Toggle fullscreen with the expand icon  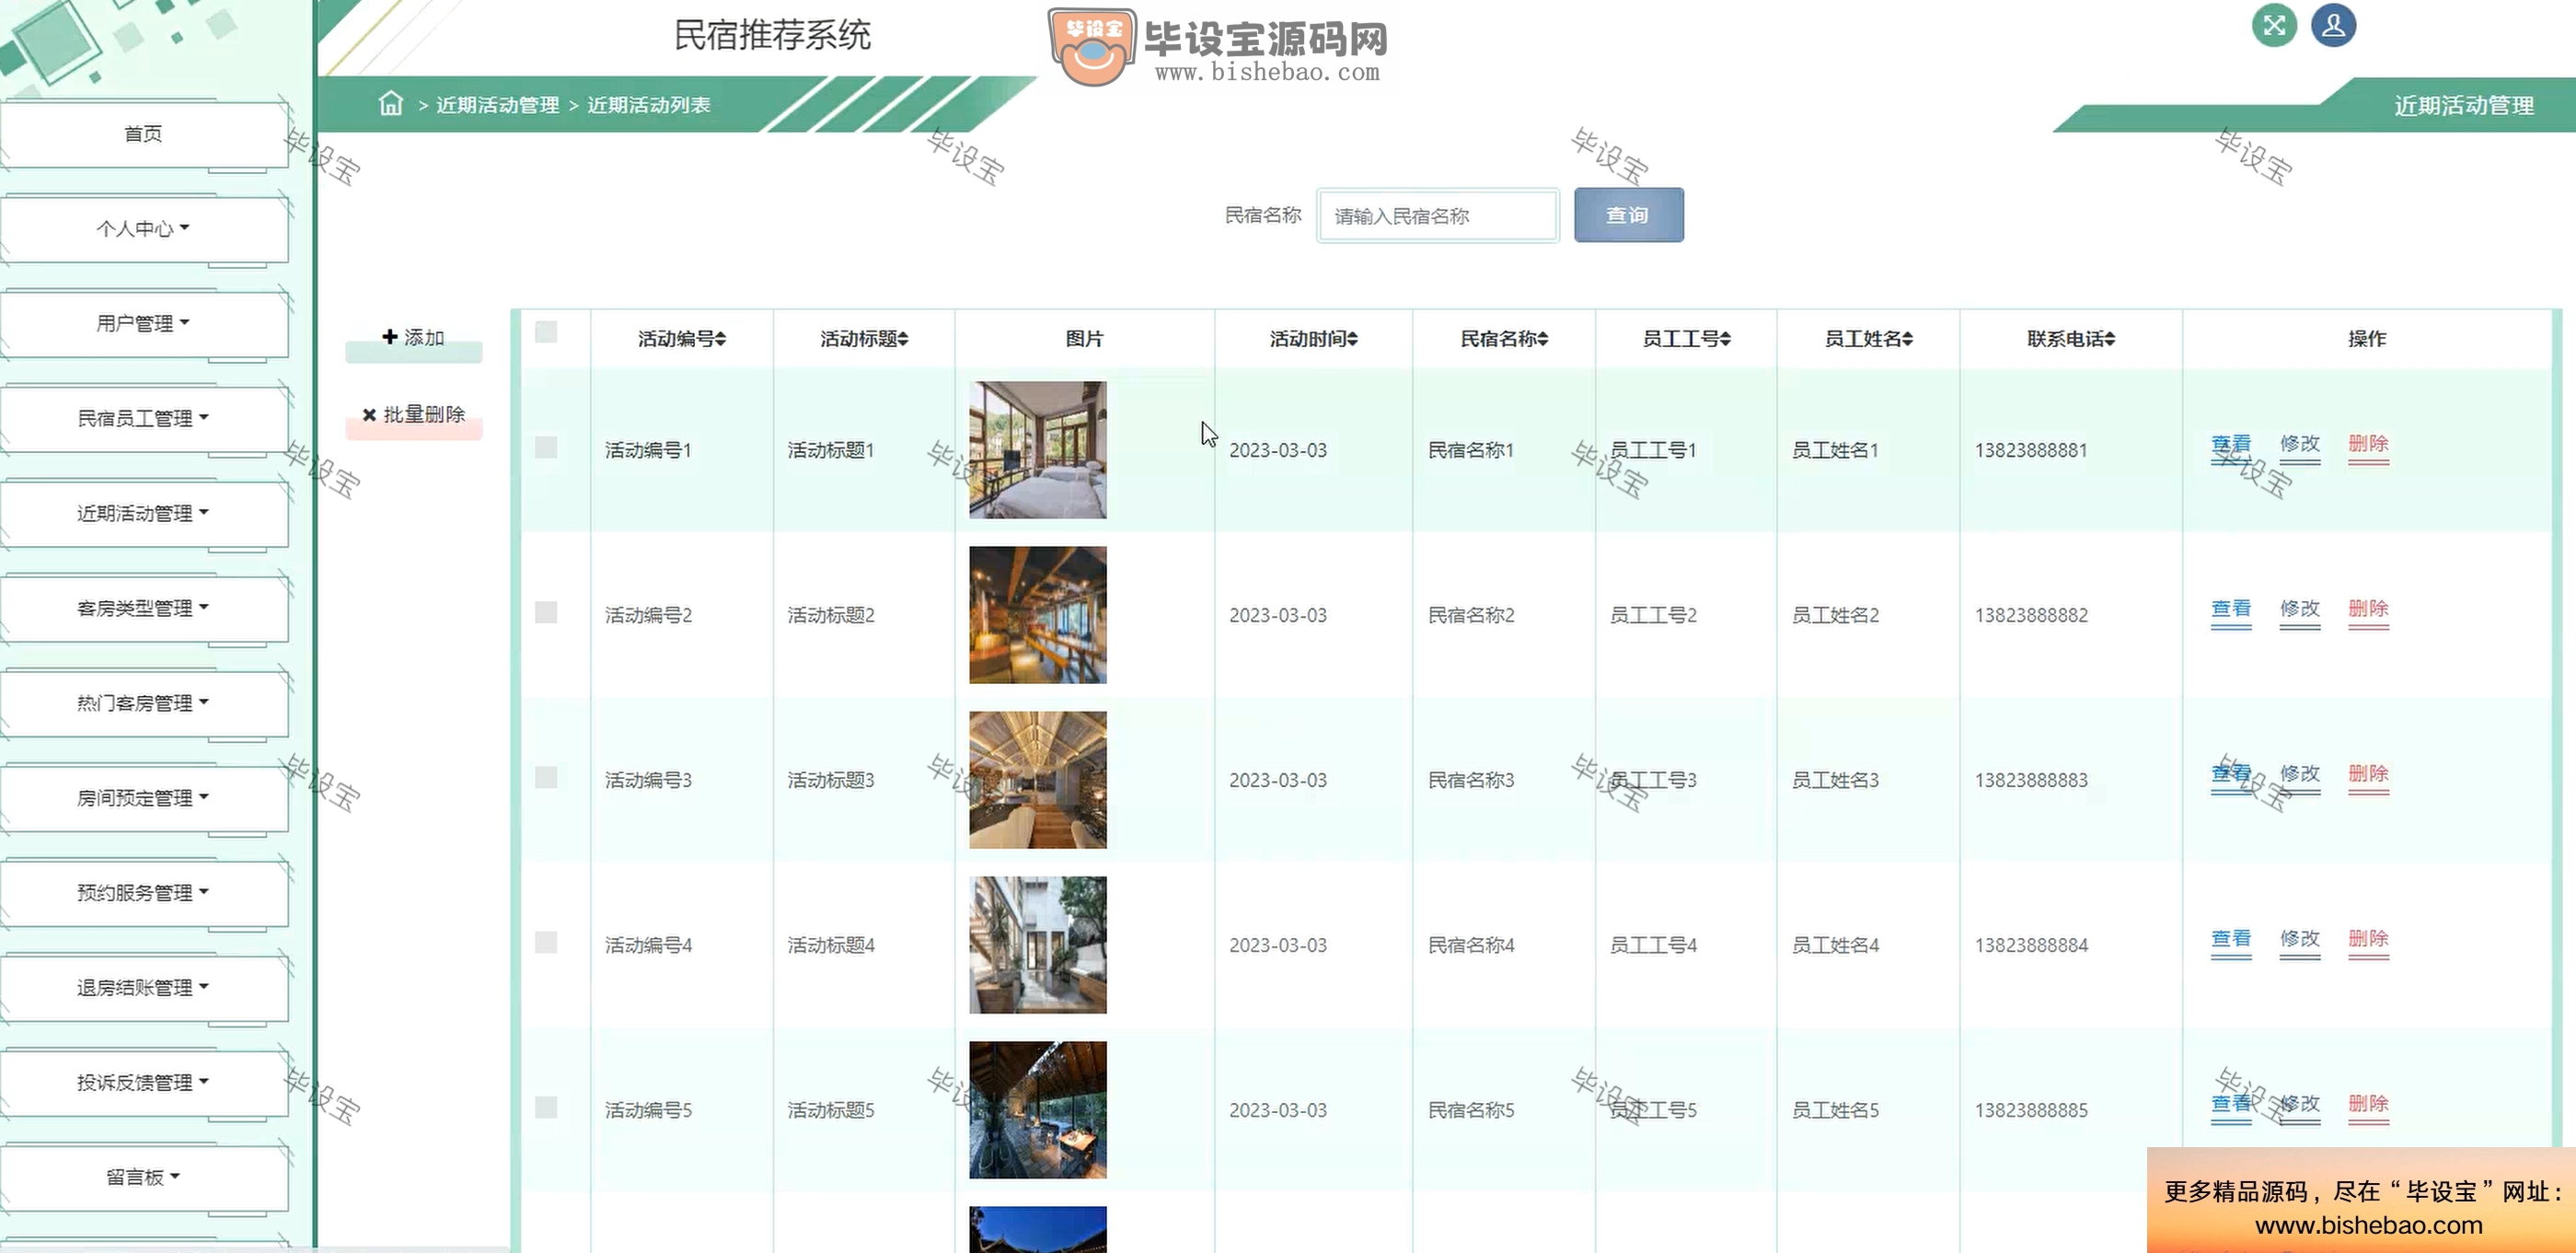click(x=2274, y=25)
